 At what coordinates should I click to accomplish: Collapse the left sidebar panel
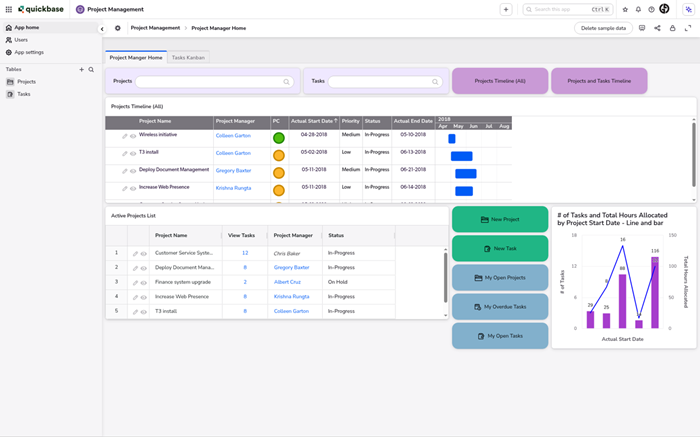point(102,29)
